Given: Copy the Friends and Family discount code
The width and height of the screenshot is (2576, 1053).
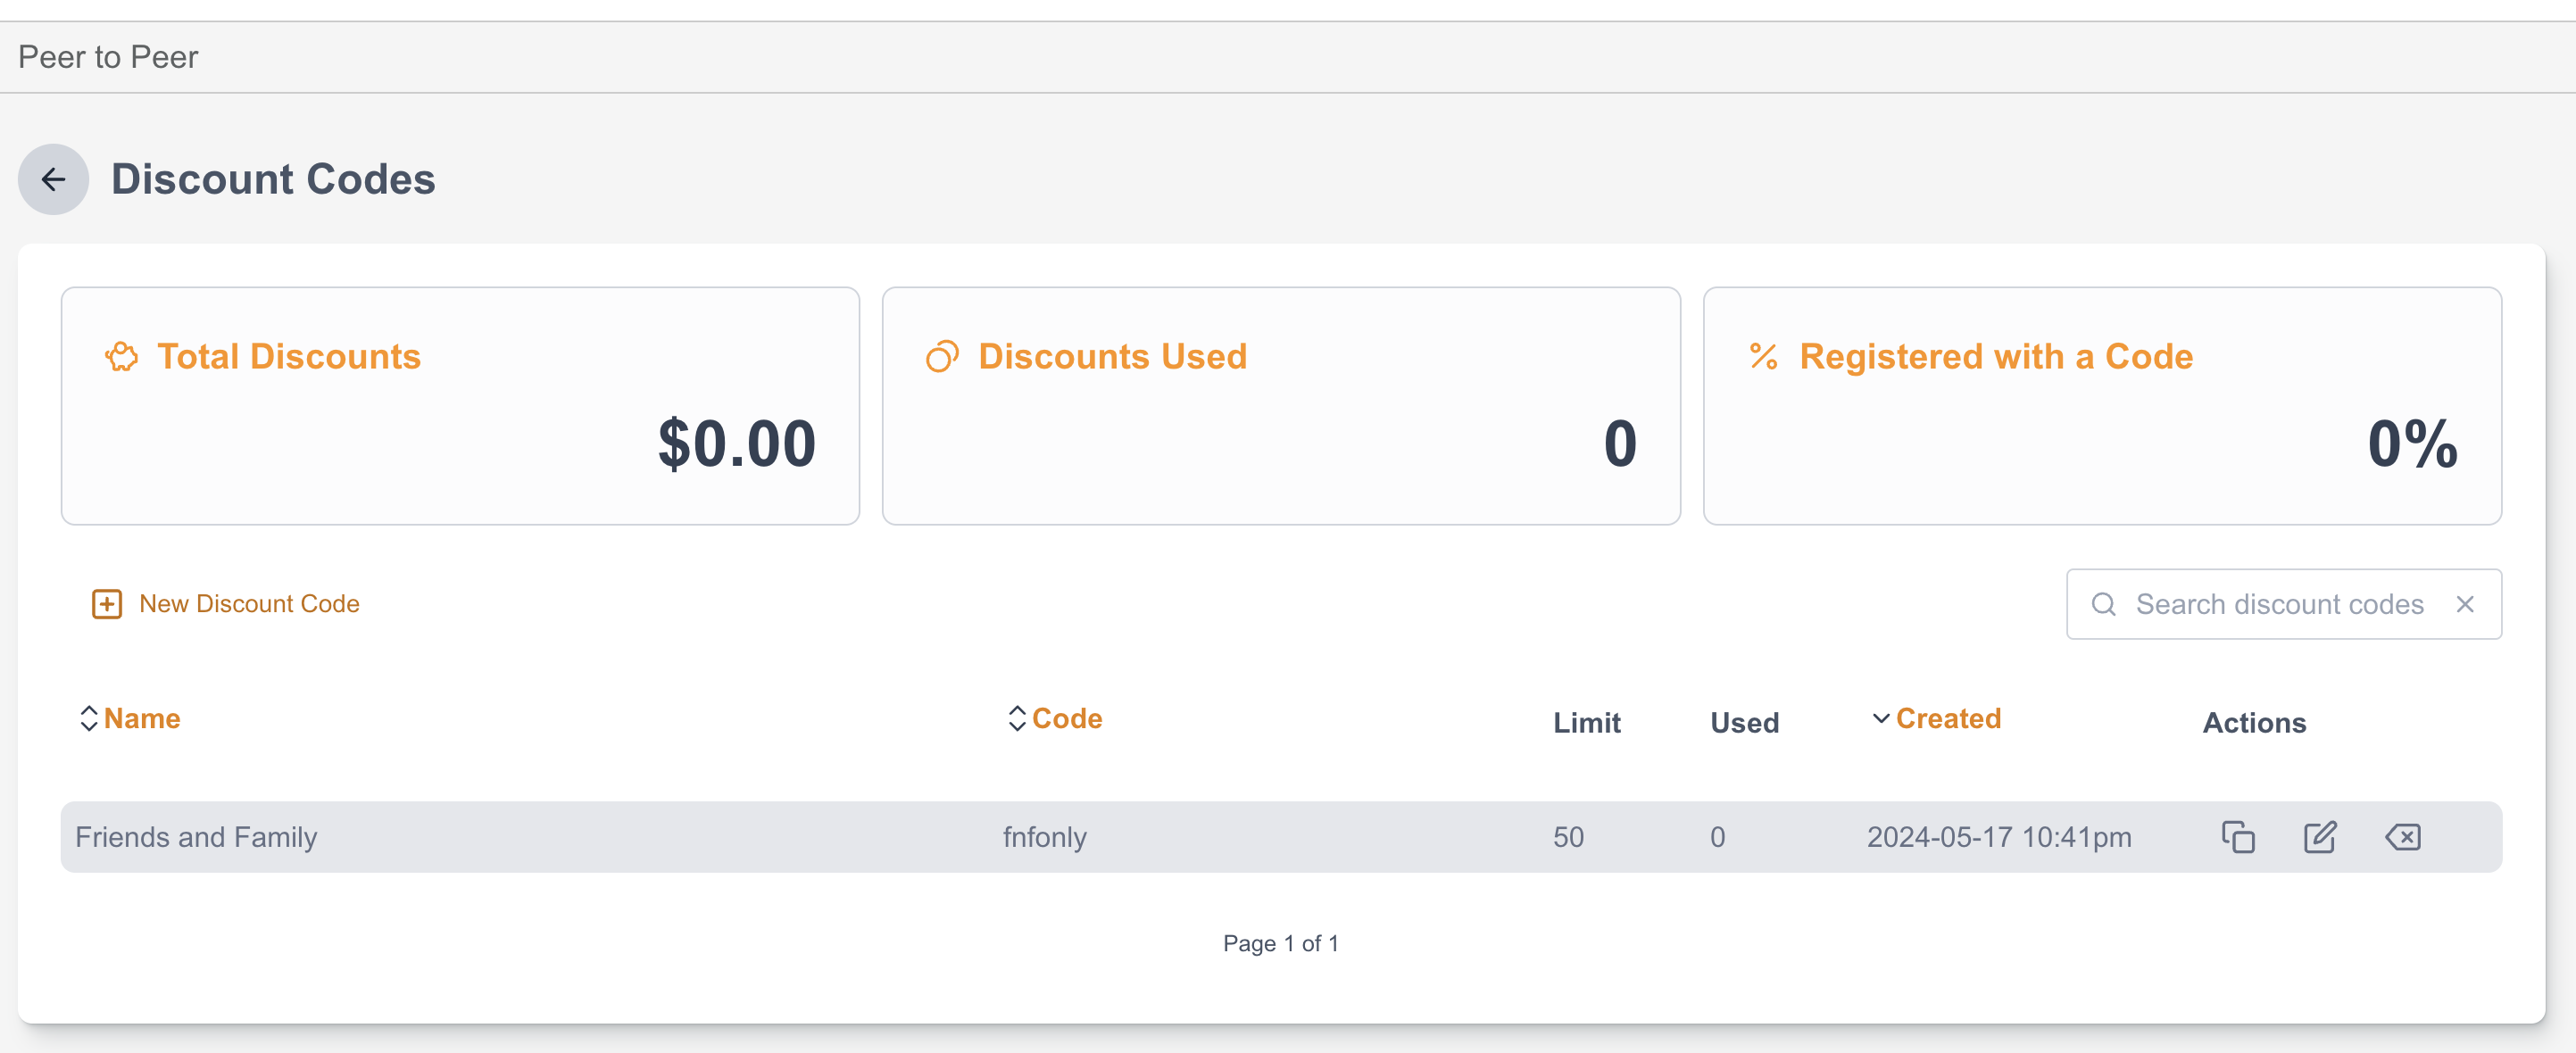Looking at the screenshot, I should pyautogui.click(x=2237, y=837).
